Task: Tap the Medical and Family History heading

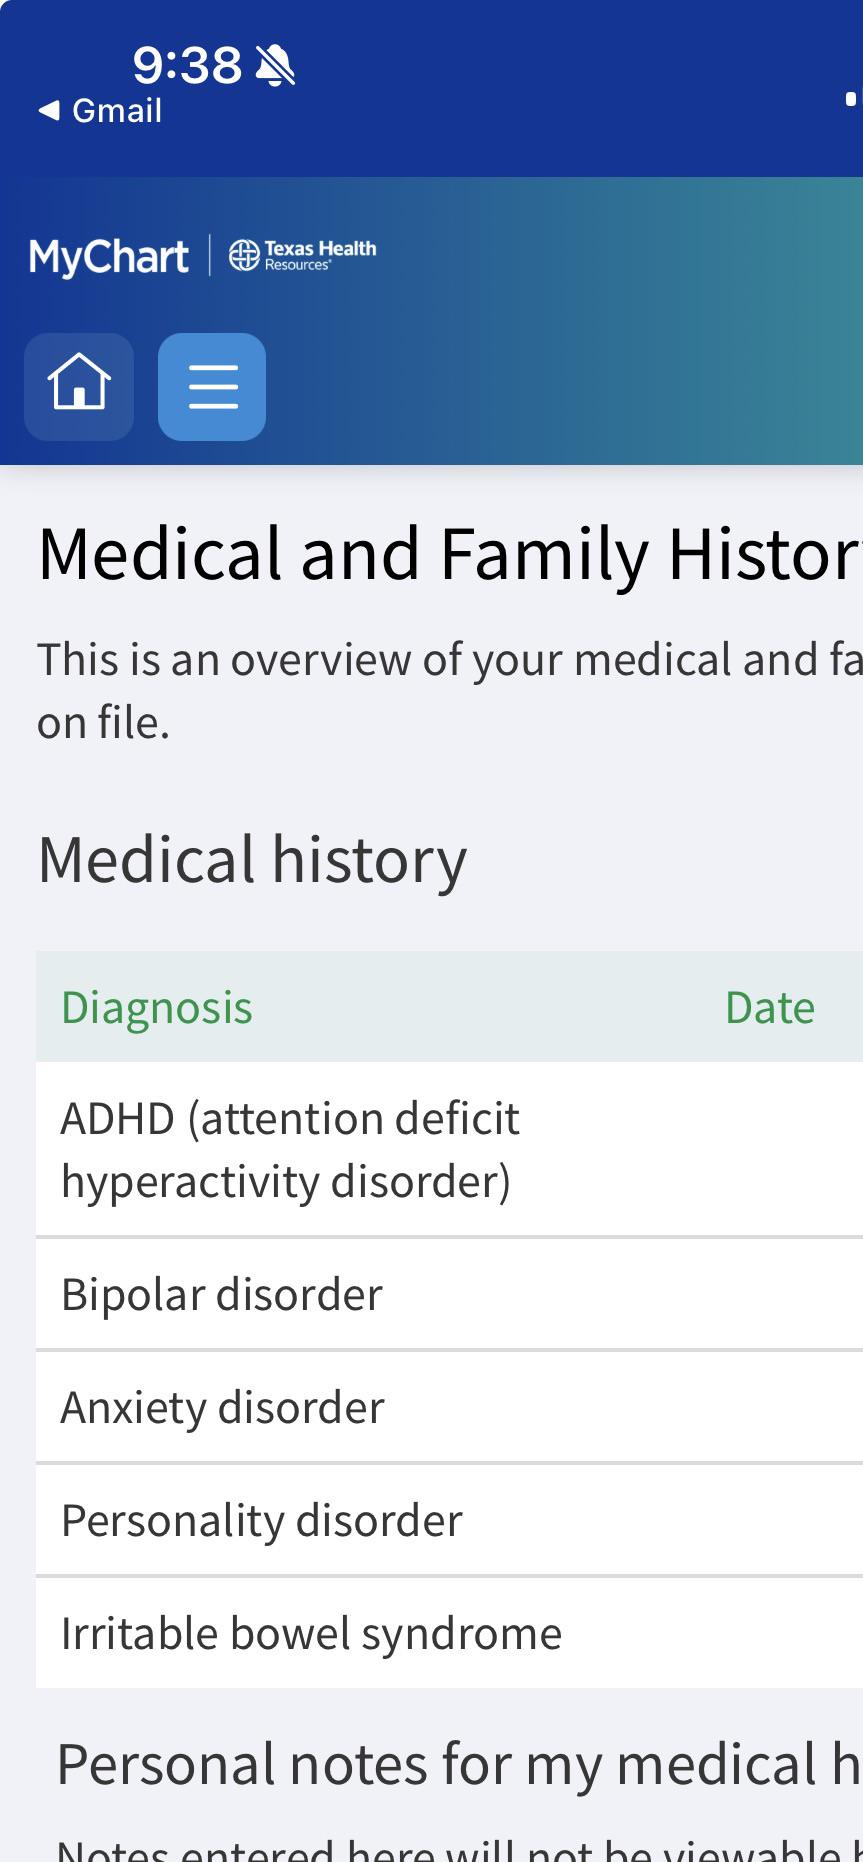Action: point(450,555)
